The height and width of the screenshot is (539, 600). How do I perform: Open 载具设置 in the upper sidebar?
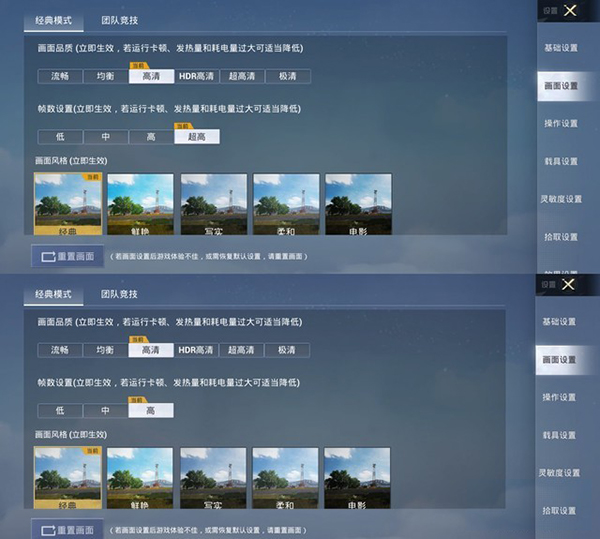tap(560, 161)
